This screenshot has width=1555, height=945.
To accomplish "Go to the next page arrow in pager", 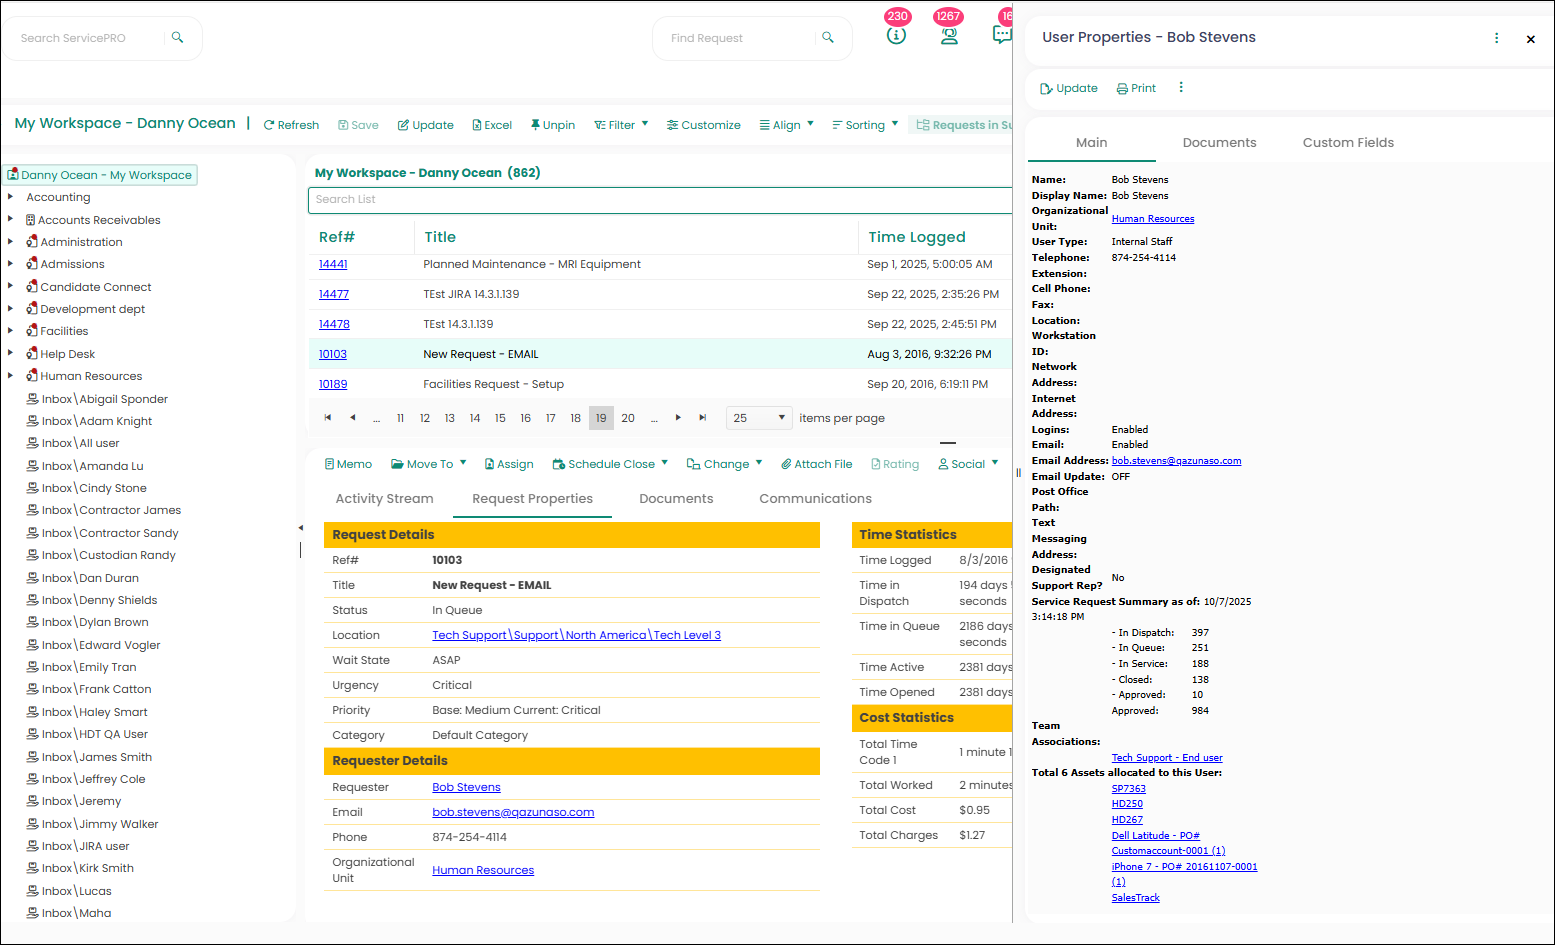I will pos(678,418).
